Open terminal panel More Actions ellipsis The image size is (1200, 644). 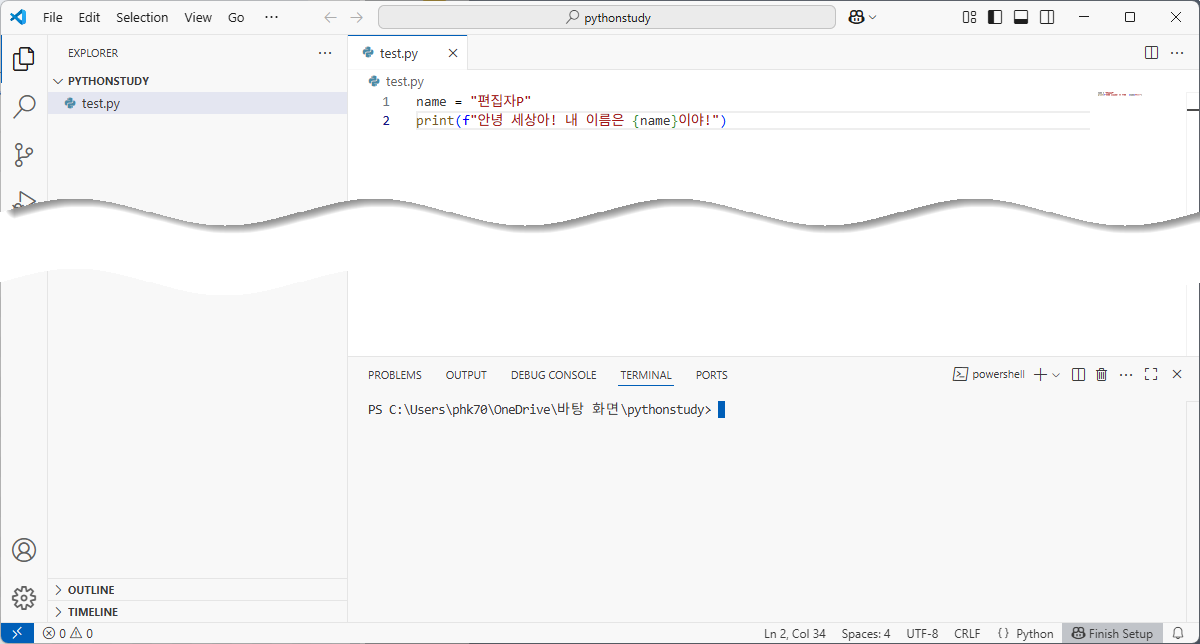pyautogui.click(x=1126, y=374)
